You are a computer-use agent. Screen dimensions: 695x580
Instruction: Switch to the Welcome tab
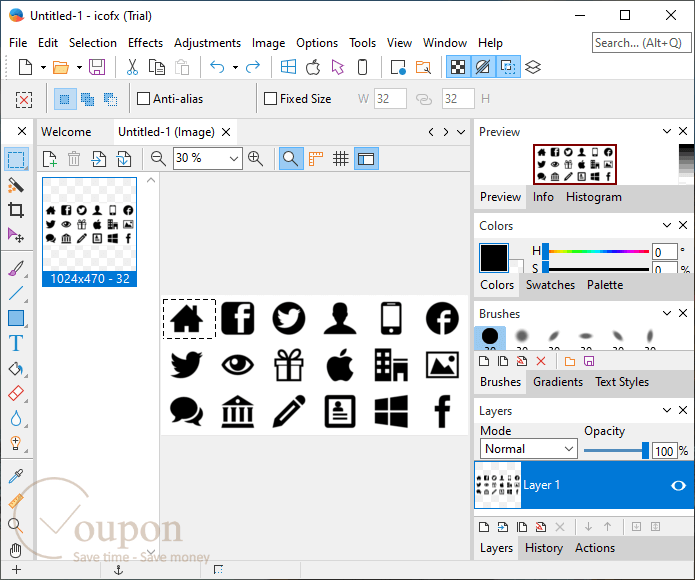66,132
